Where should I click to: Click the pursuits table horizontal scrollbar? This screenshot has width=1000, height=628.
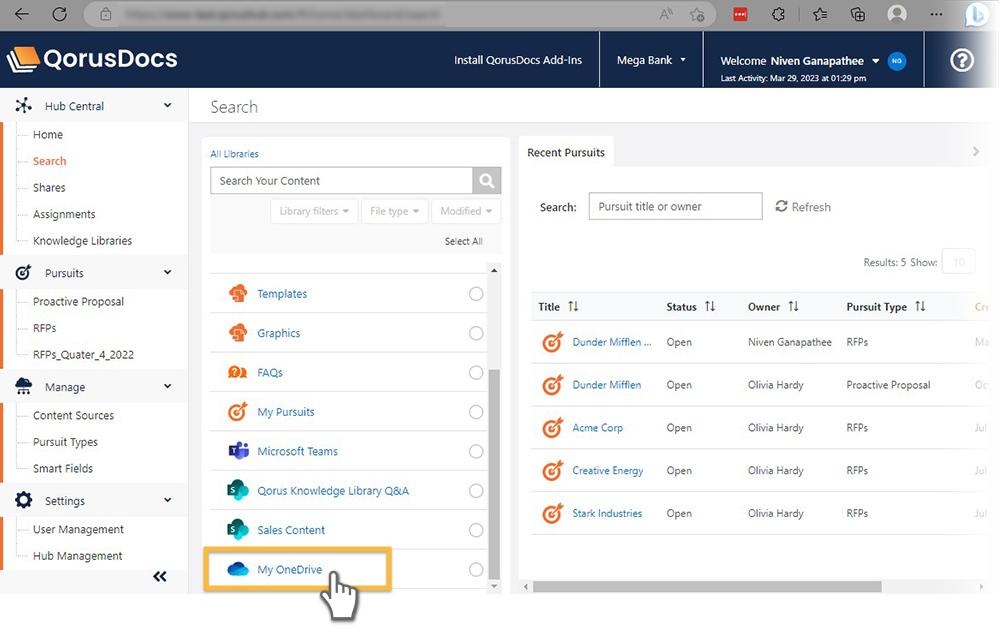[707, 587]
